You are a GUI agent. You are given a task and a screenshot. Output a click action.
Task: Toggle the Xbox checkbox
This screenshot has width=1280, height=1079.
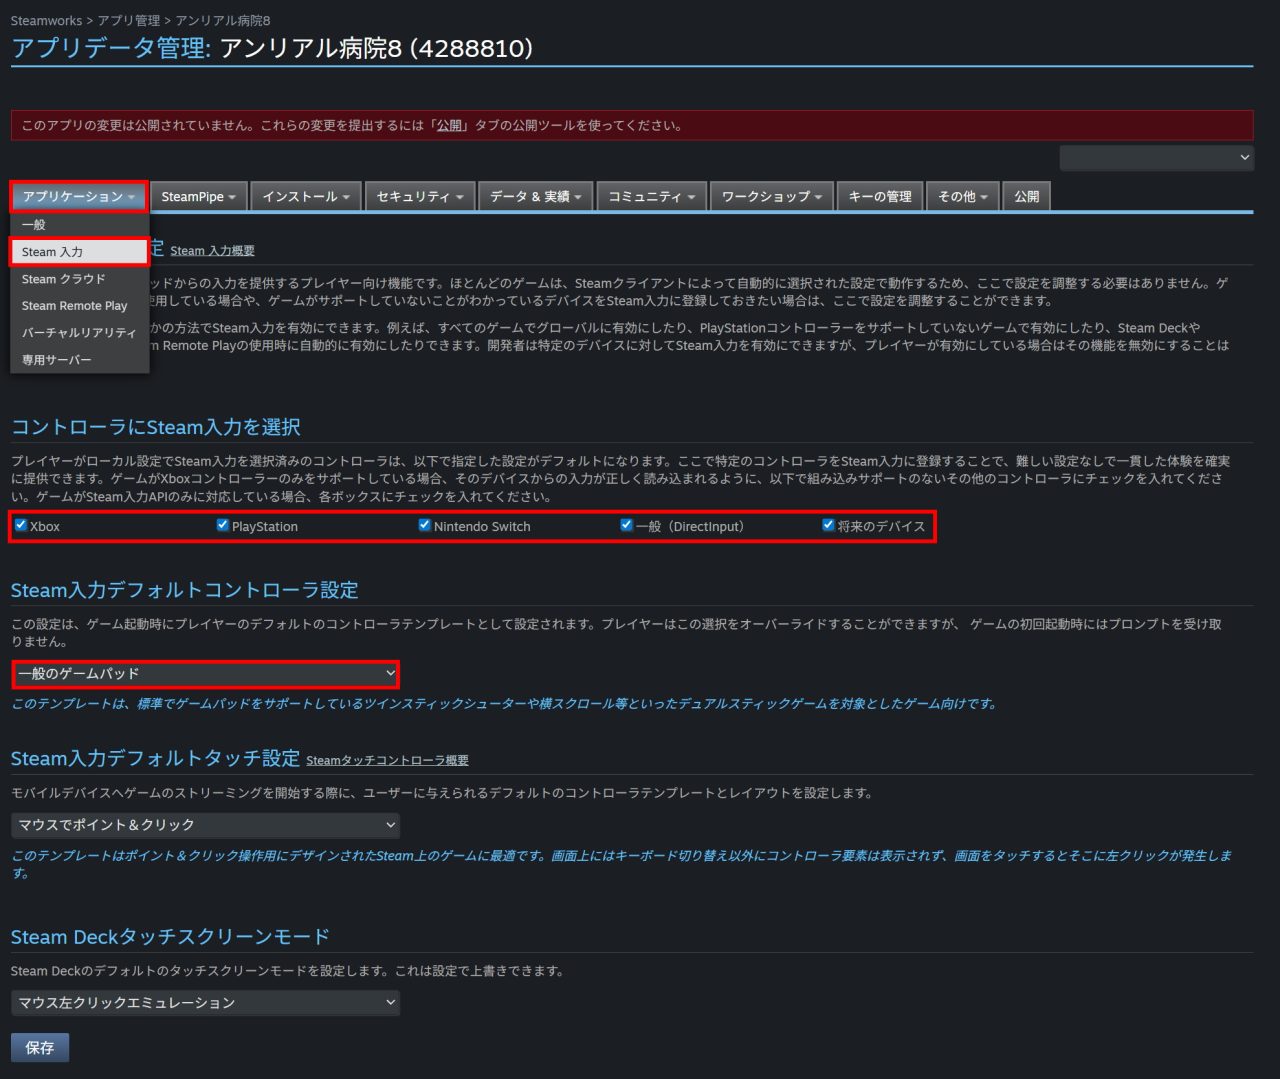click(x=21, y=525)
